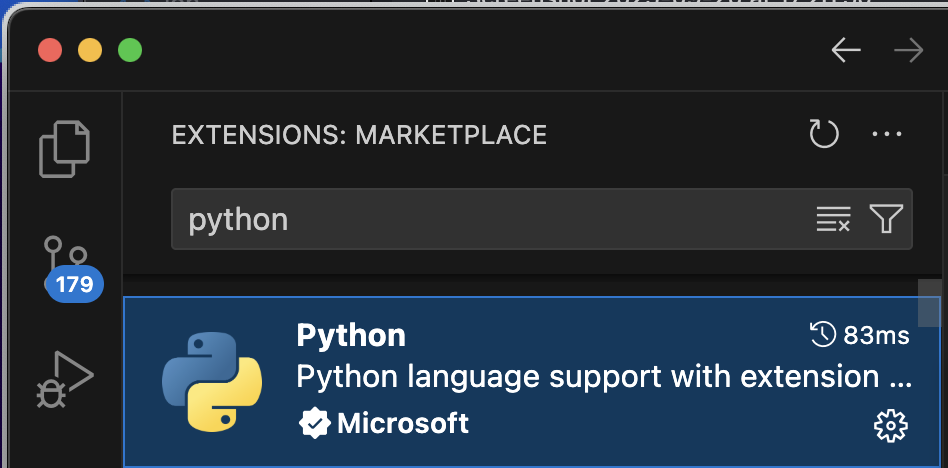Click the Python logo thumbnail
This screenshot has width=948, height=468.
(212, 381)
